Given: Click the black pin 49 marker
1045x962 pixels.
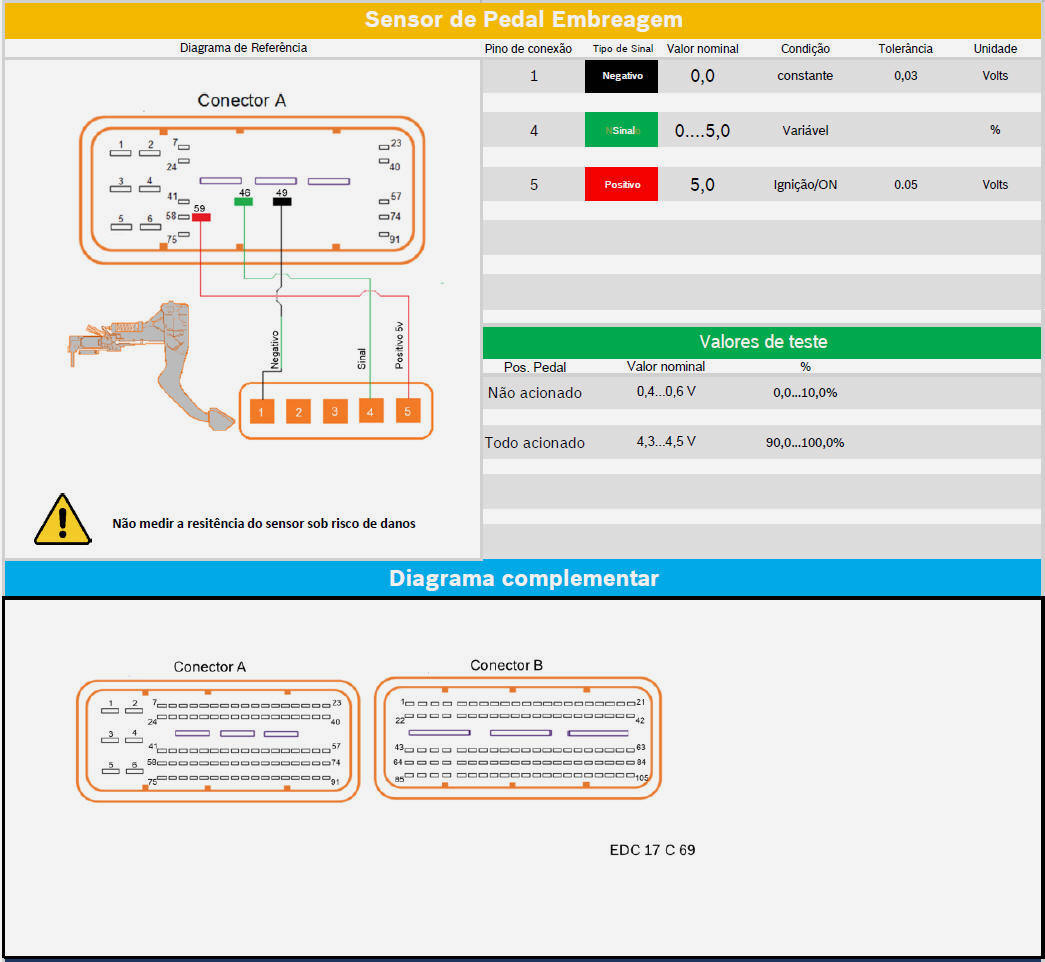Looking at the screenshot, I should pyautogui.click(x=282, y=201).
